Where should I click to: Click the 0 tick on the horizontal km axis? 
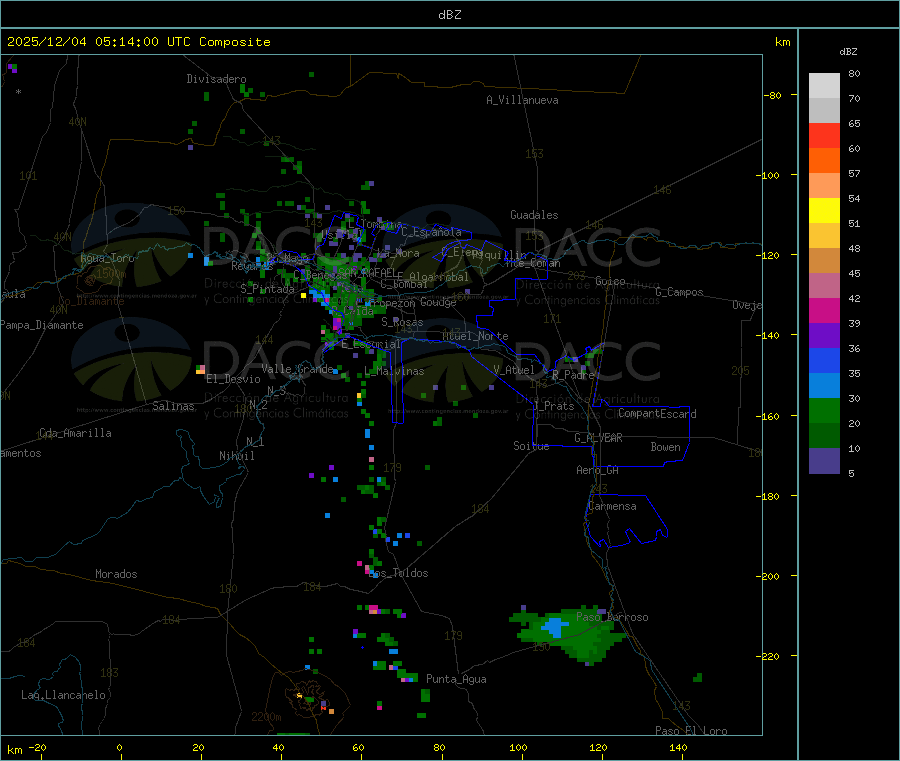119,747
